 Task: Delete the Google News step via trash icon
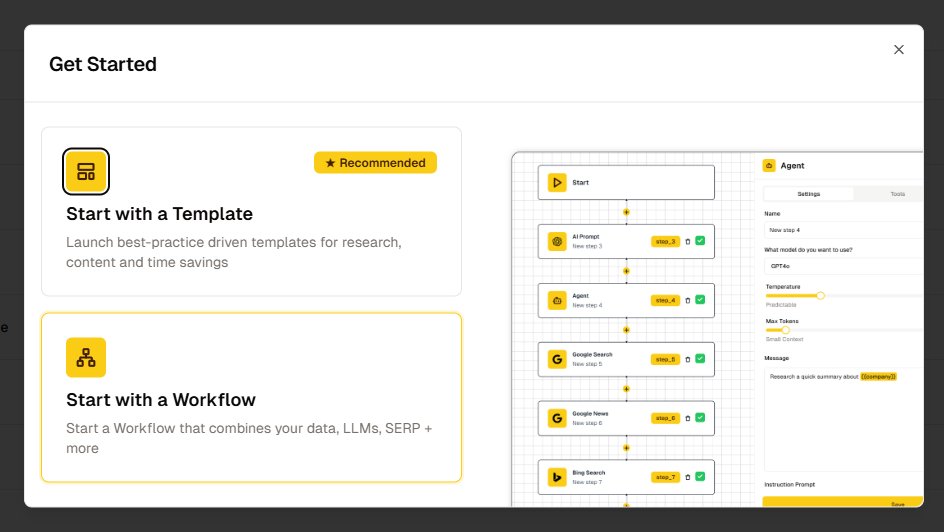pyautogui.click(x=688, y=418)
